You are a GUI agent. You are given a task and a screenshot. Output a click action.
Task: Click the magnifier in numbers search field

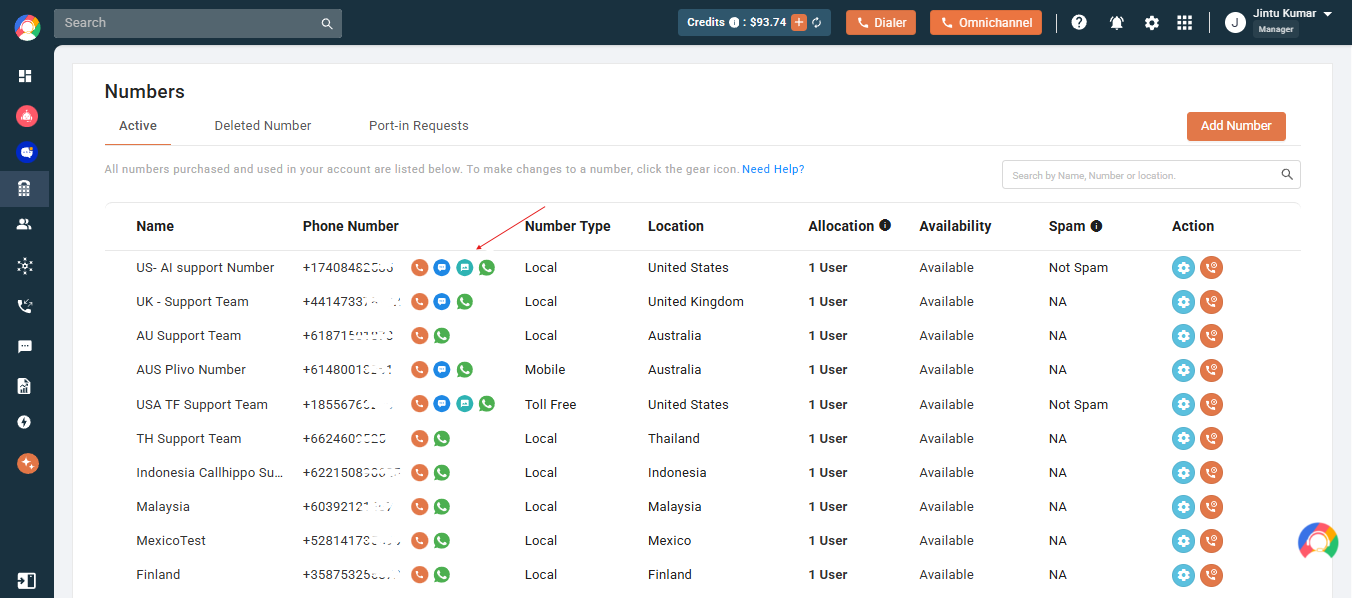coord(1287,175)
